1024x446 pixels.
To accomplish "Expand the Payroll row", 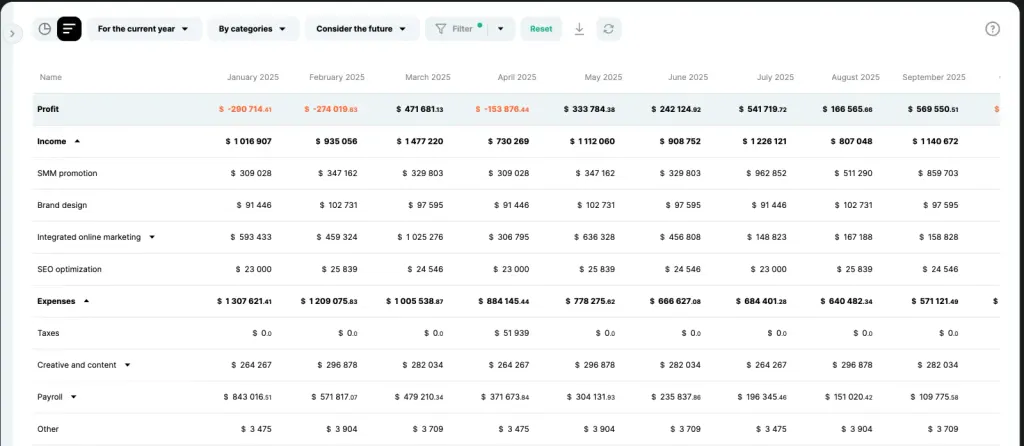I will (x=74, y=397).
